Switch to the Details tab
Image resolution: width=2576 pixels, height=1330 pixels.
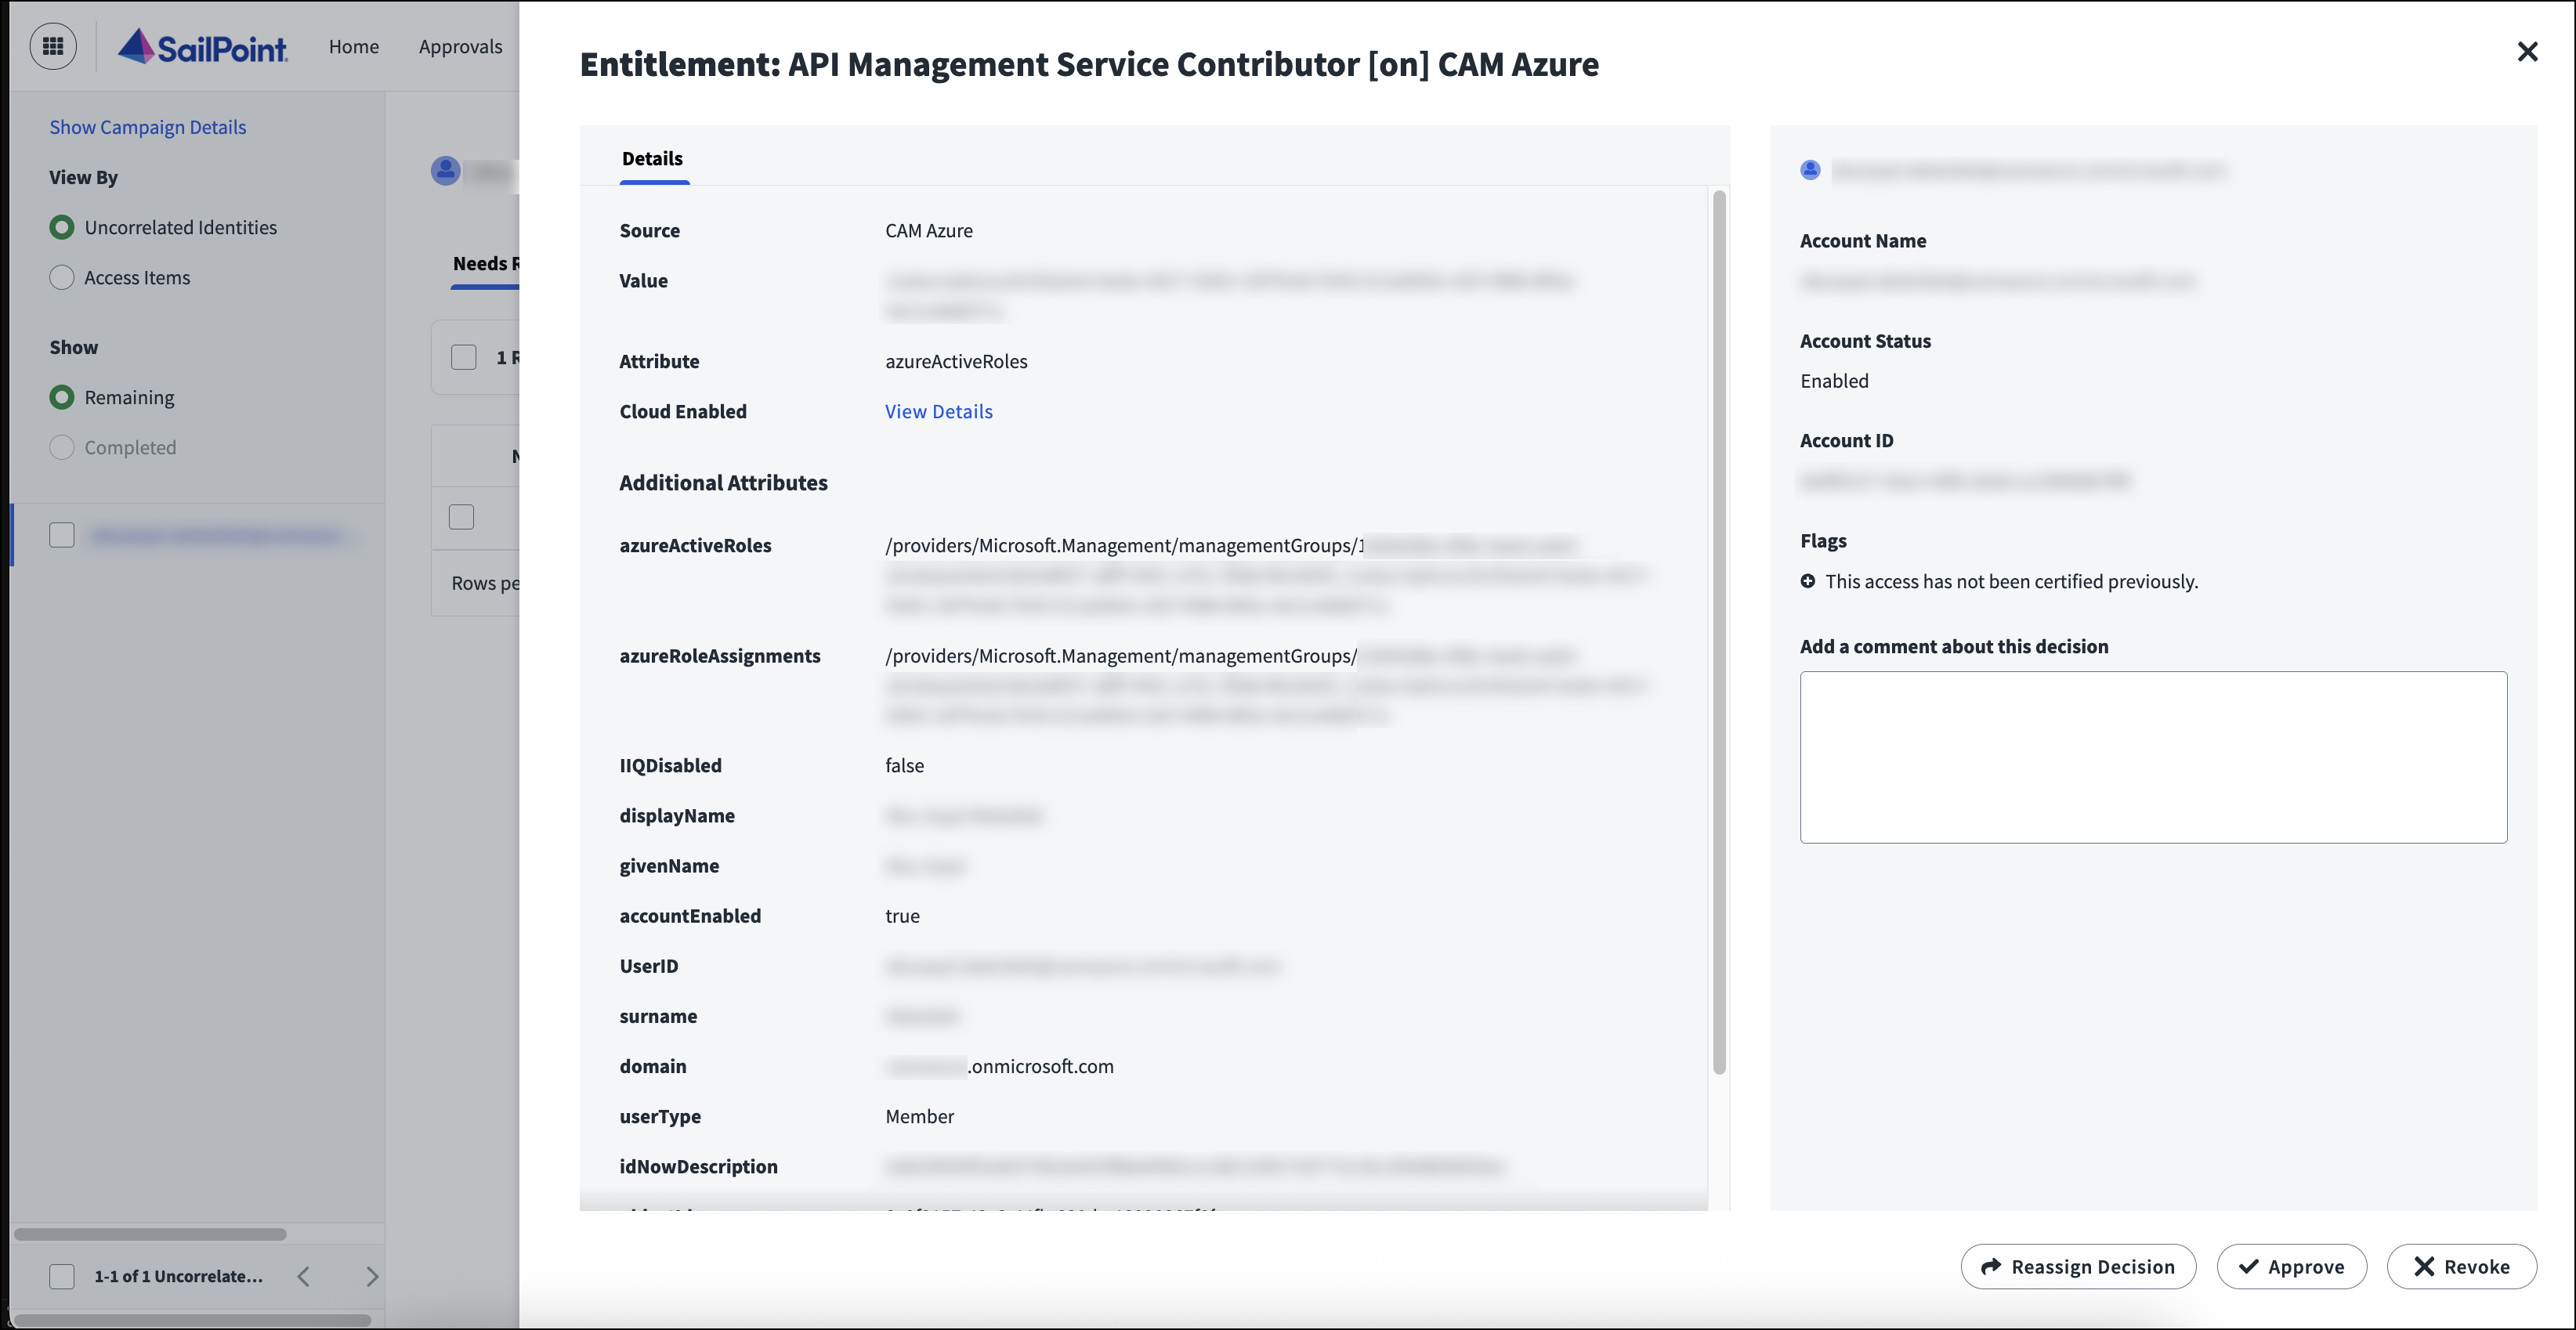pos(652,159)
